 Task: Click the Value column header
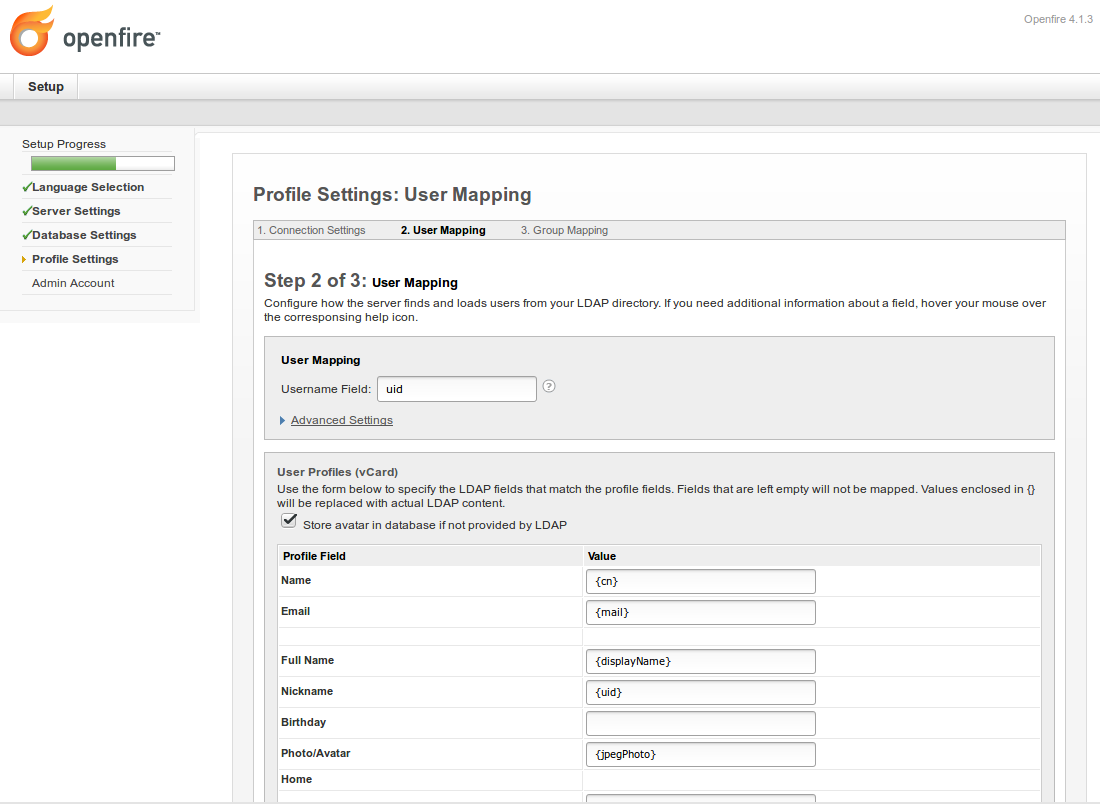tap(602, 556)
